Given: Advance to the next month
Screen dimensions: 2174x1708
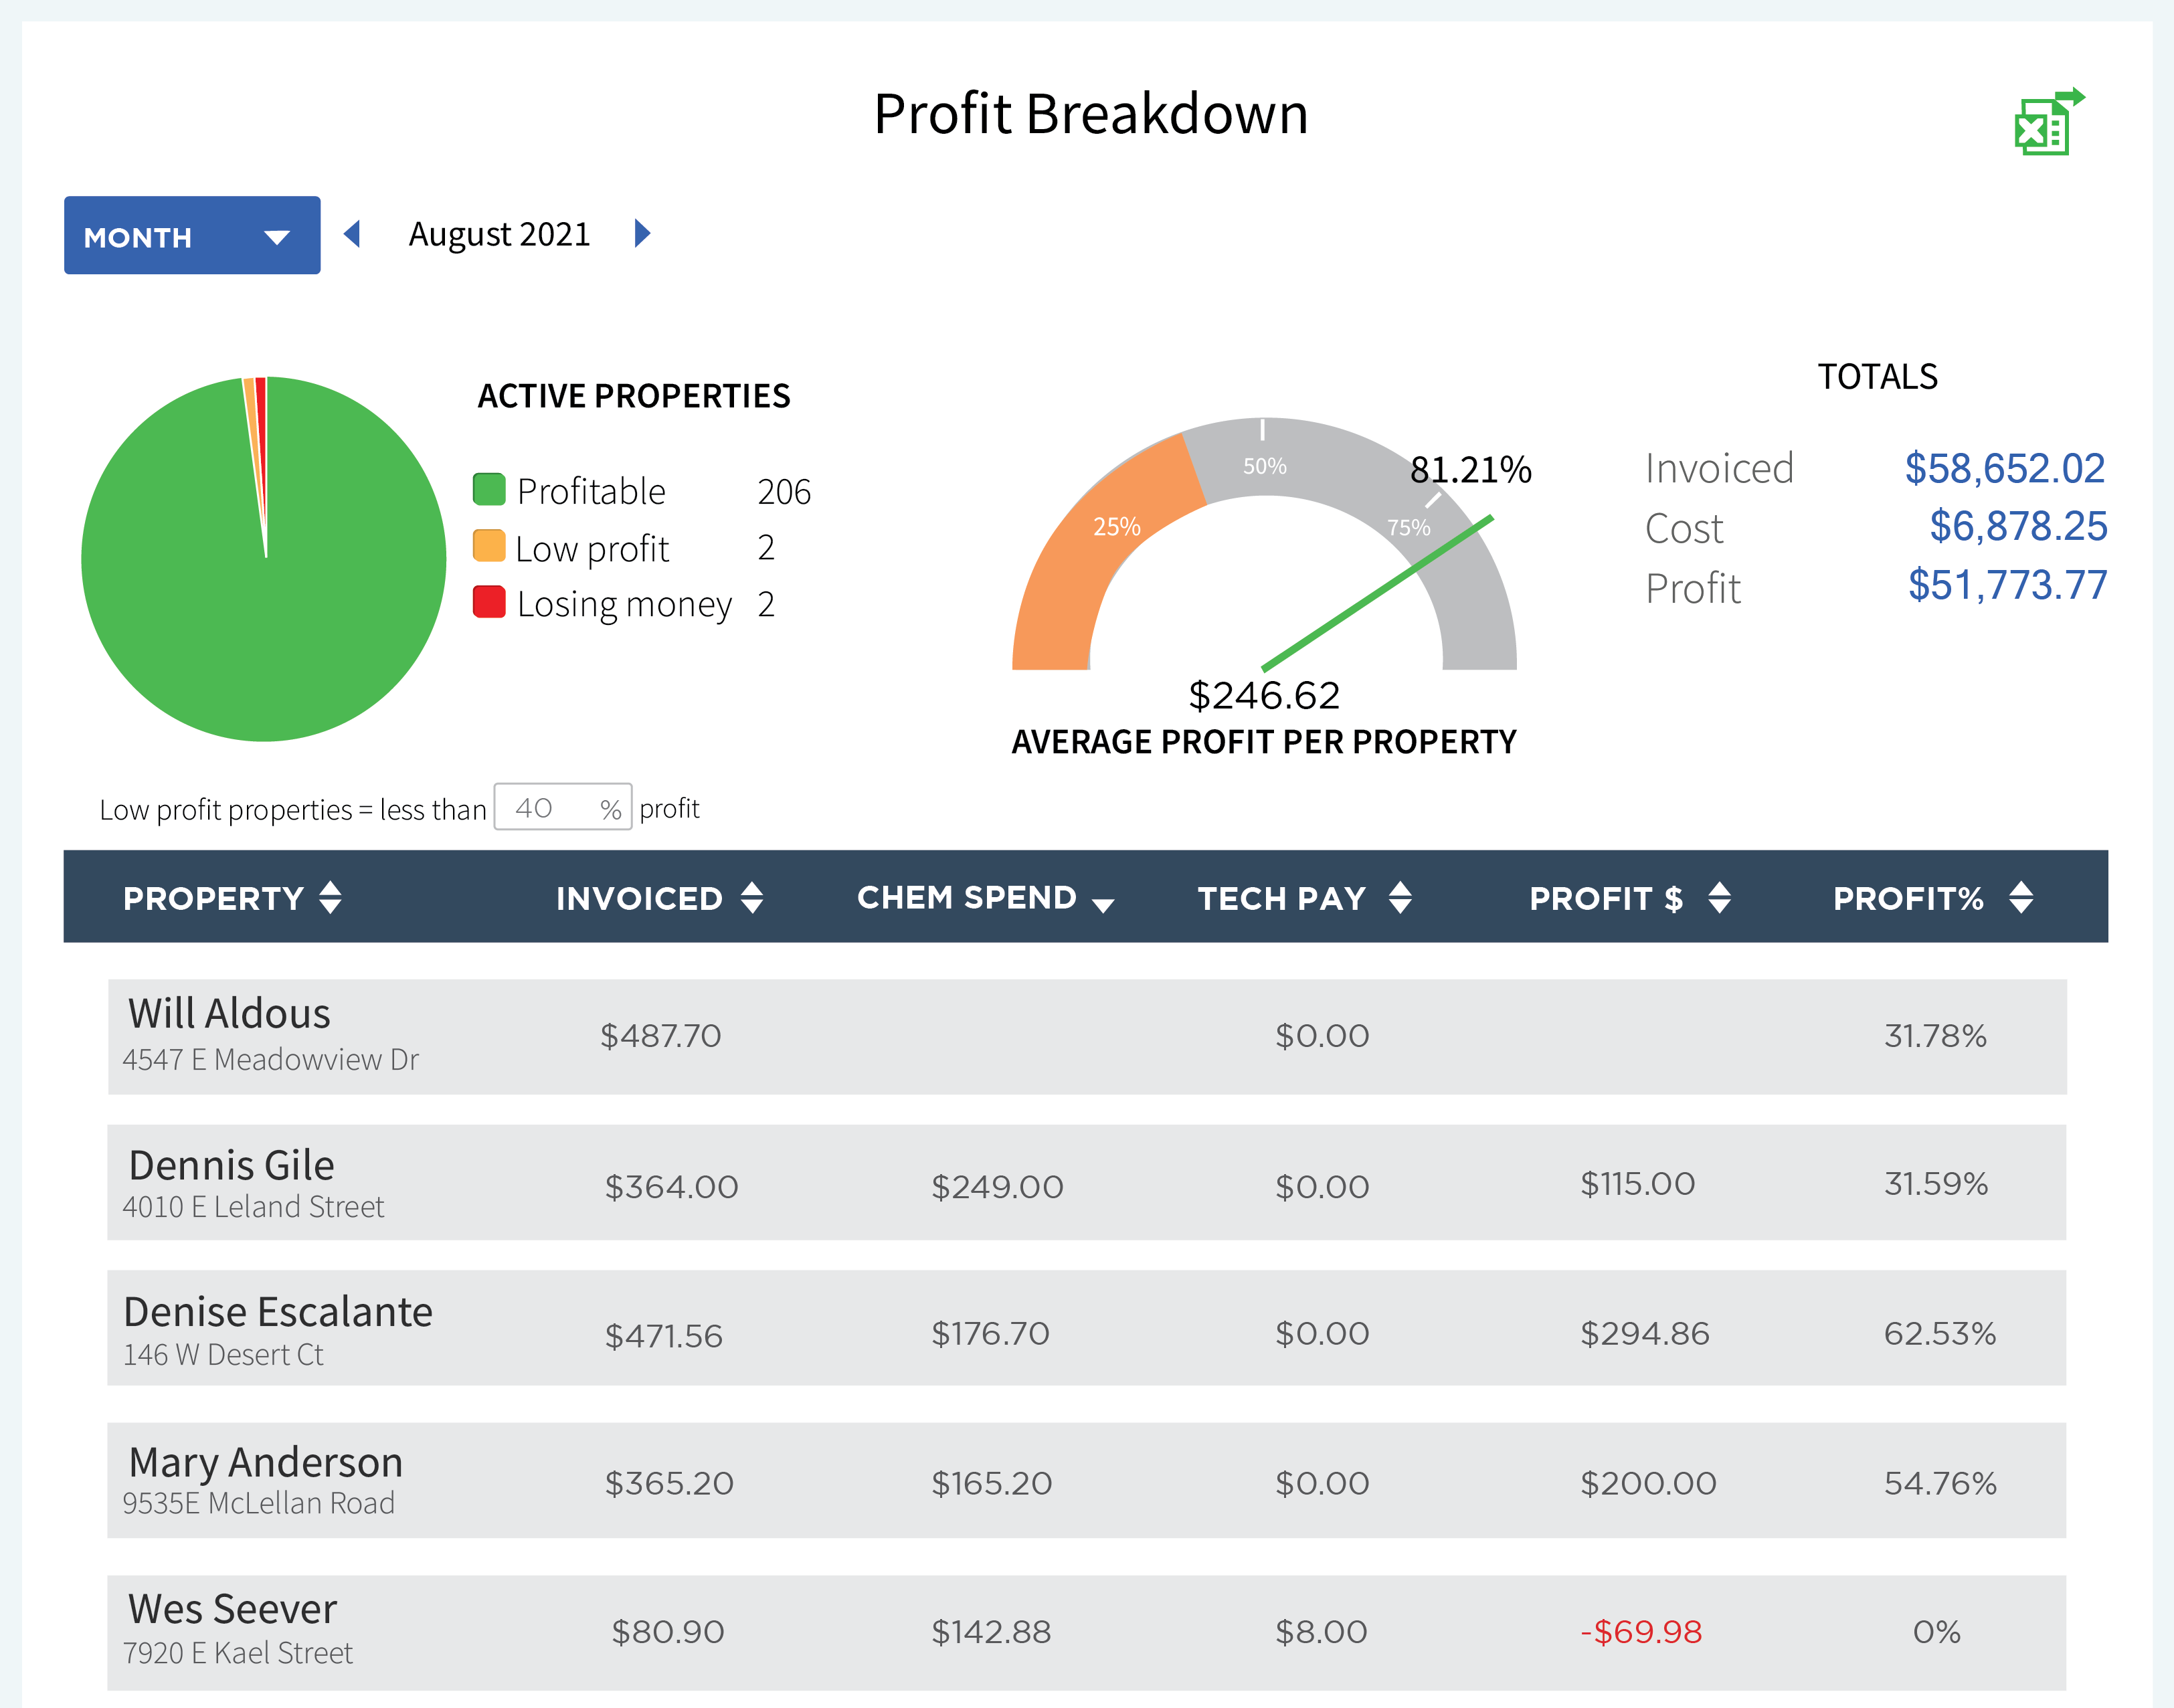Looking at the screenshot, I should pos(641,233).
